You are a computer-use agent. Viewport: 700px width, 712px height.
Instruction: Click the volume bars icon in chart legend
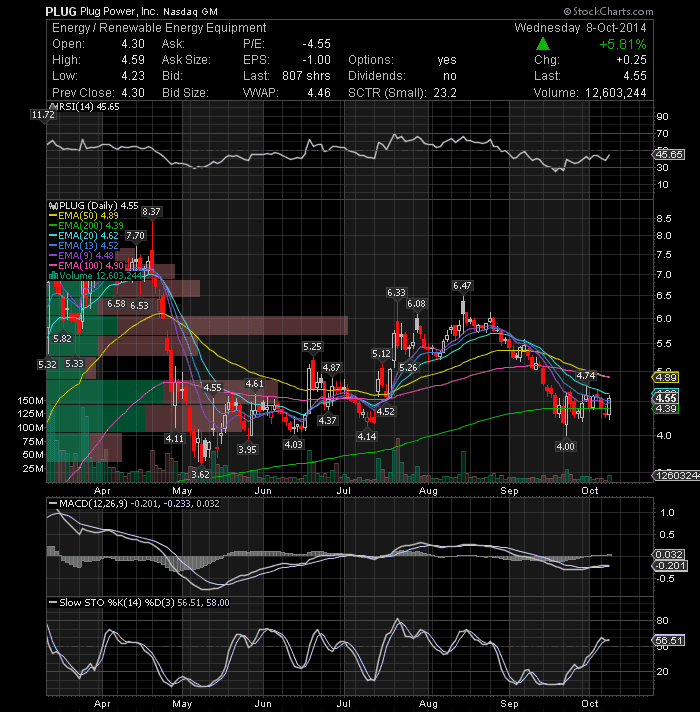pos(53,276)
